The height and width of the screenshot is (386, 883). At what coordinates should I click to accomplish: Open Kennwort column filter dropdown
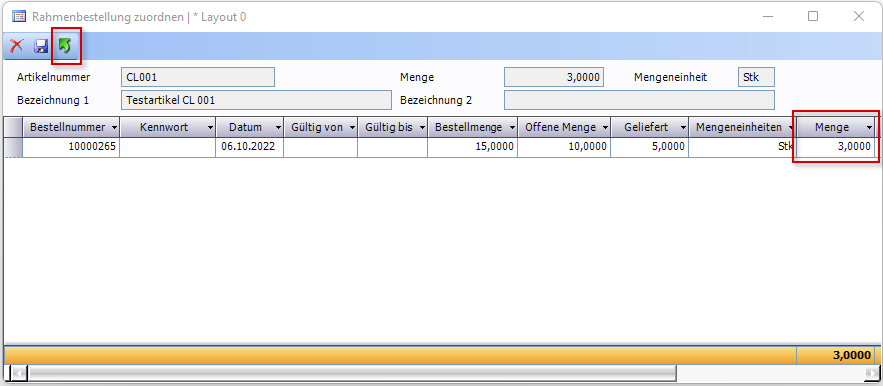tap(211, 128)
